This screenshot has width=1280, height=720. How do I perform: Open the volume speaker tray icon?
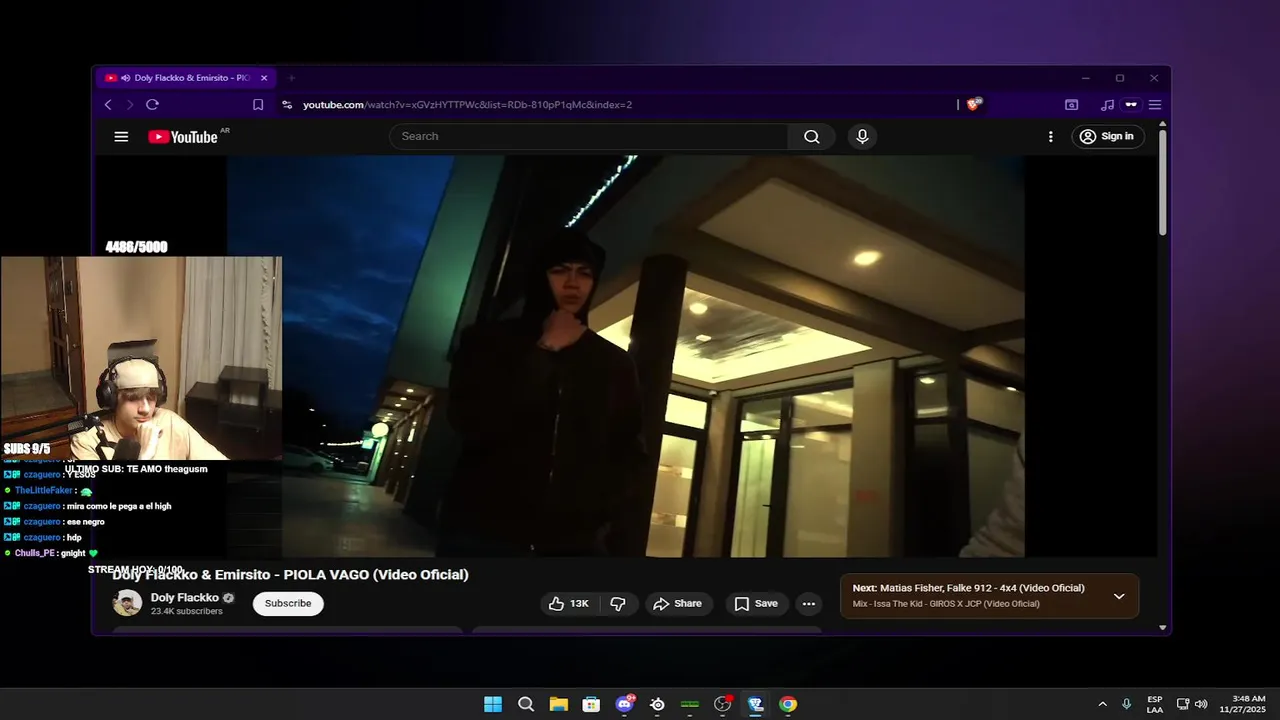pos(1201,704)
